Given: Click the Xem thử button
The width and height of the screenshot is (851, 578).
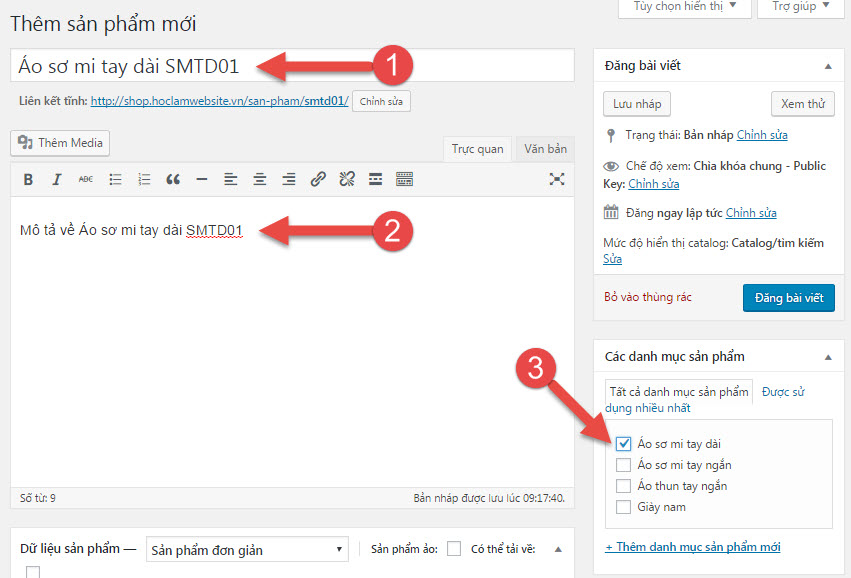Looking at the screenshot, I should 803,104.
